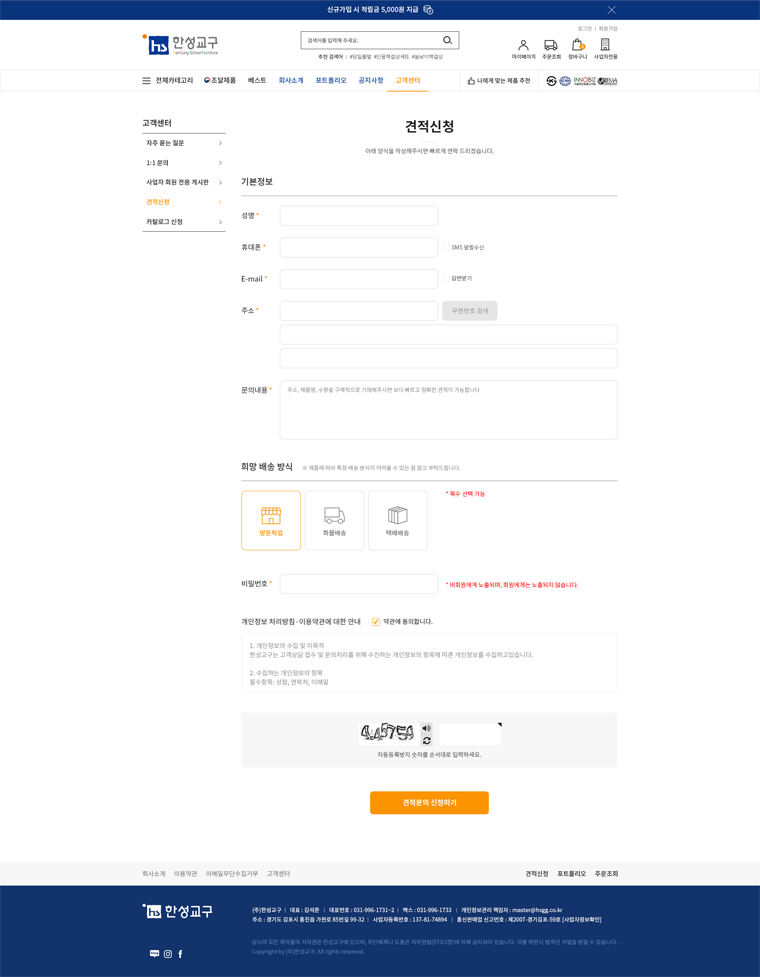The width and height of the screenshot is (760, 977).
Task: Play captcha audio speaker icon
Action: pos(427,728)
